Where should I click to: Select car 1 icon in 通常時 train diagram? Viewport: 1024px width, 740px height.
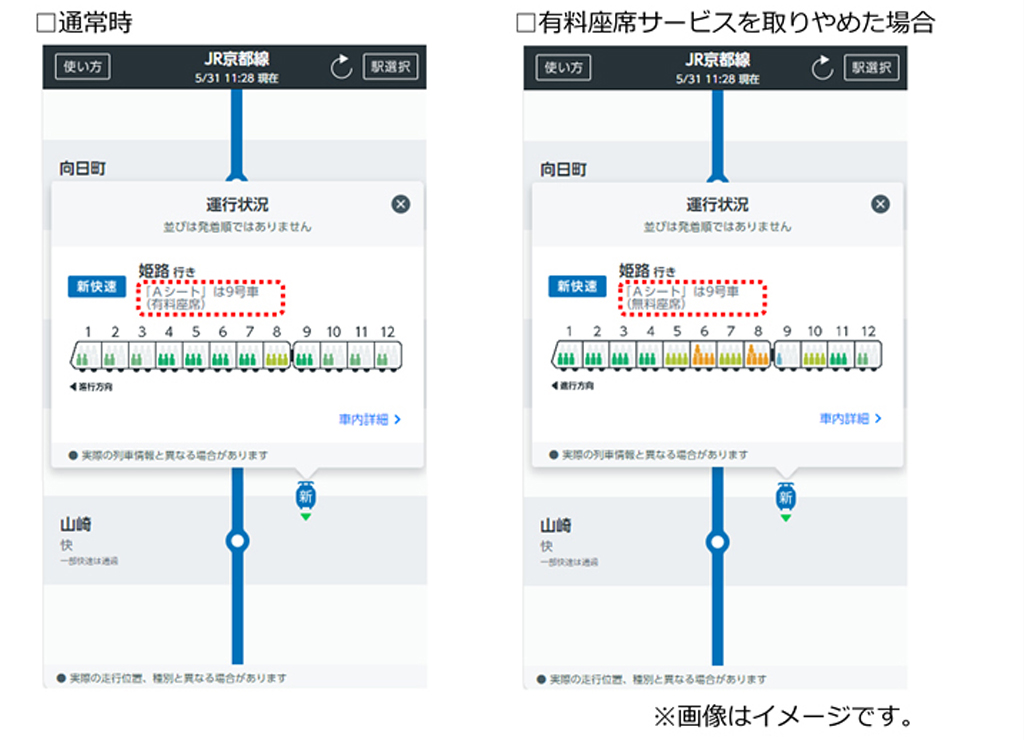click(x=87, y=355)
